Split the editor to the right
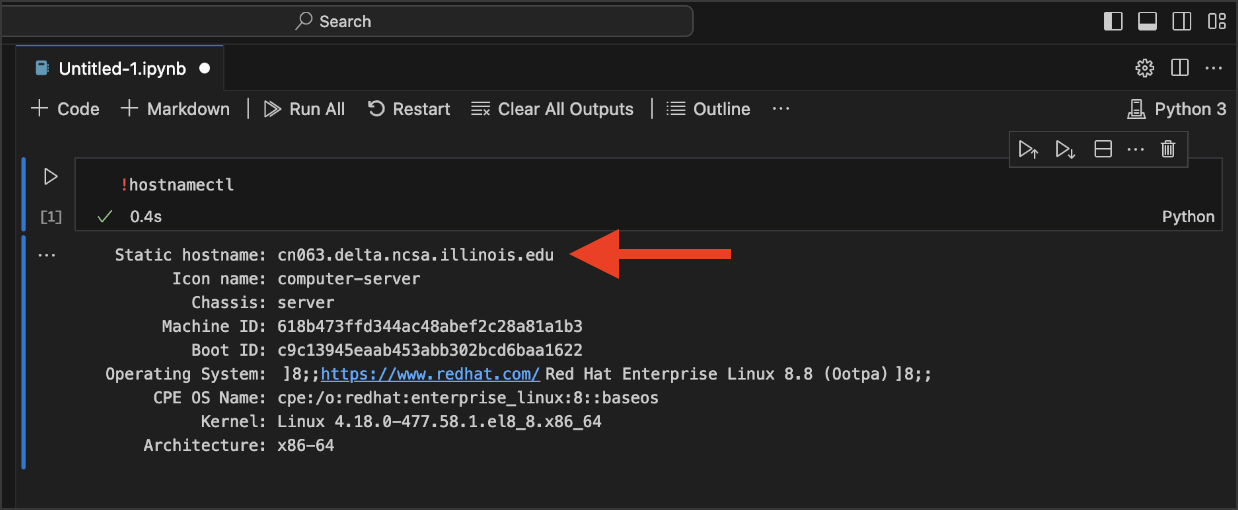Screen dimensions: 1238x510 point(1180,68)
